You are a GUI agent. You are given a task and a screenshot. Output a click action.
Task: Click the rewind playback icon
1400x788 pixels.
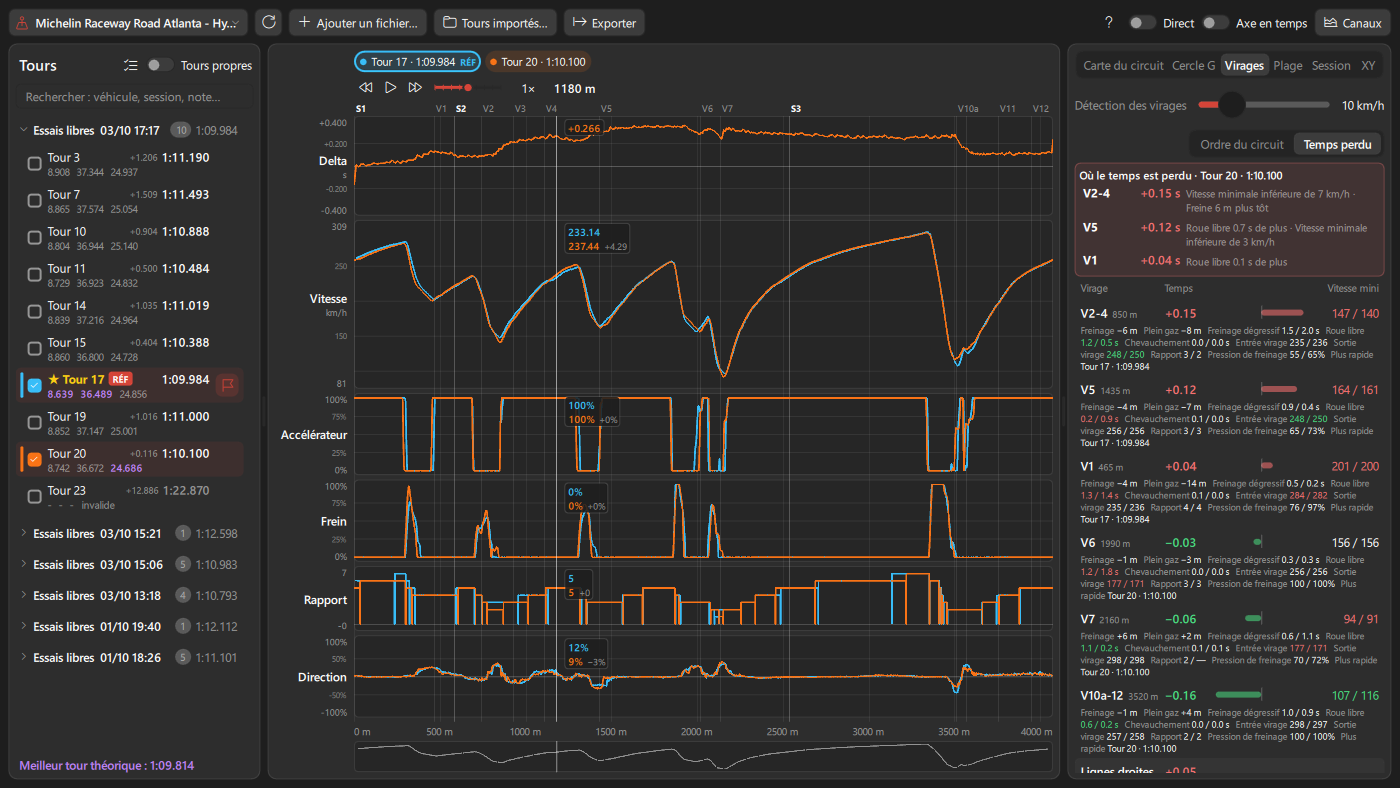pos(366,88)
